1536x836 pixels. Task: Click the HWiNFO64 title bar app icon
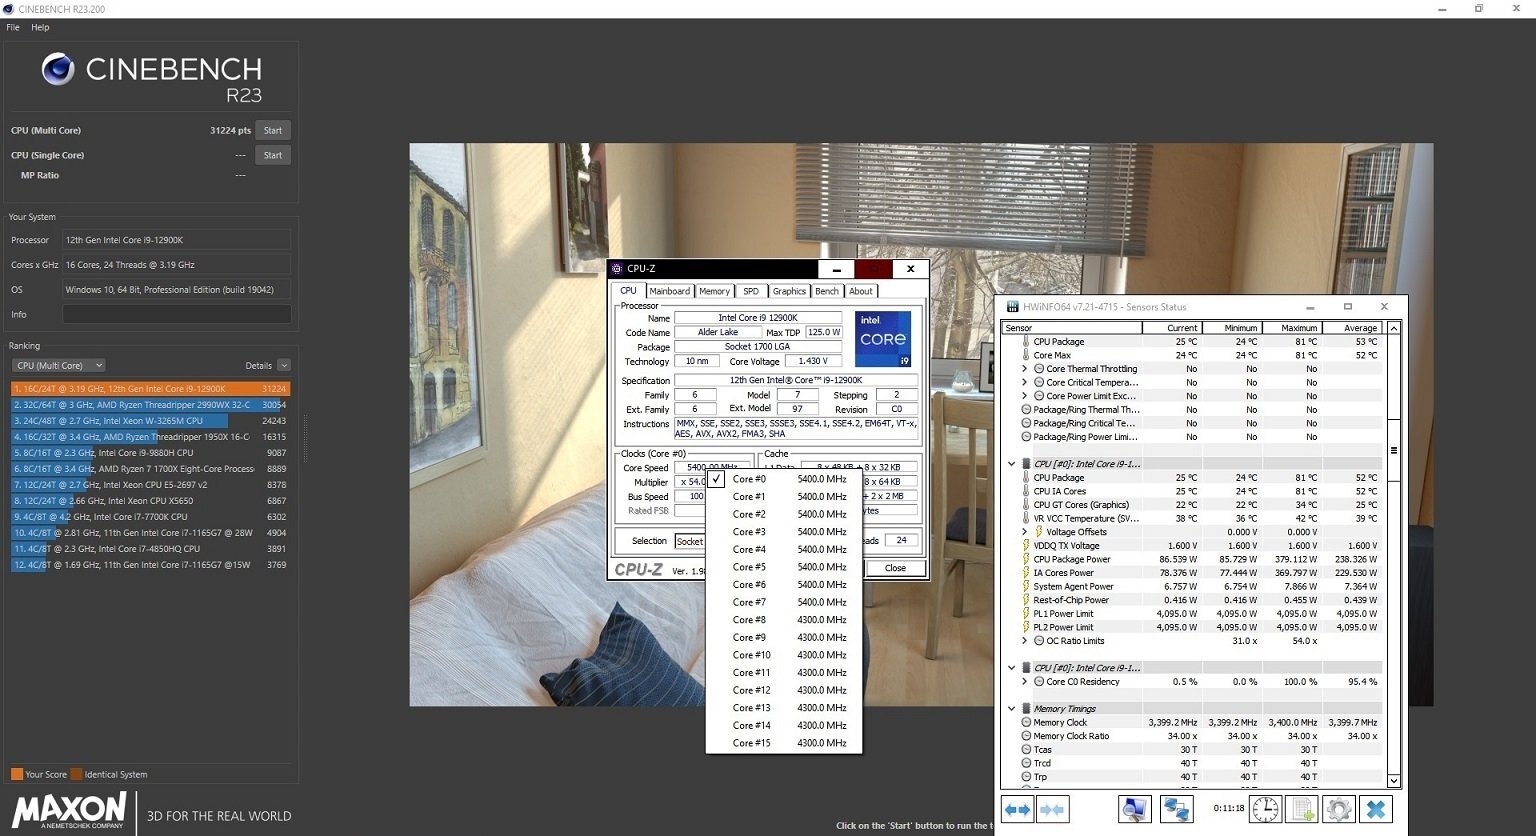click(1013, 307)
